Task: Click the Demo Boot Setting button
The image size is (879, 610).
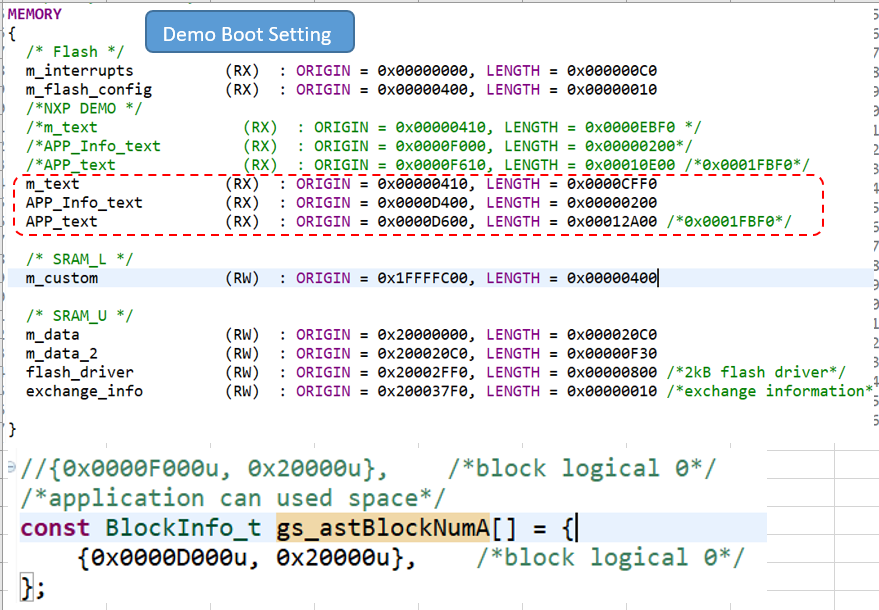Action: [249, 32]
